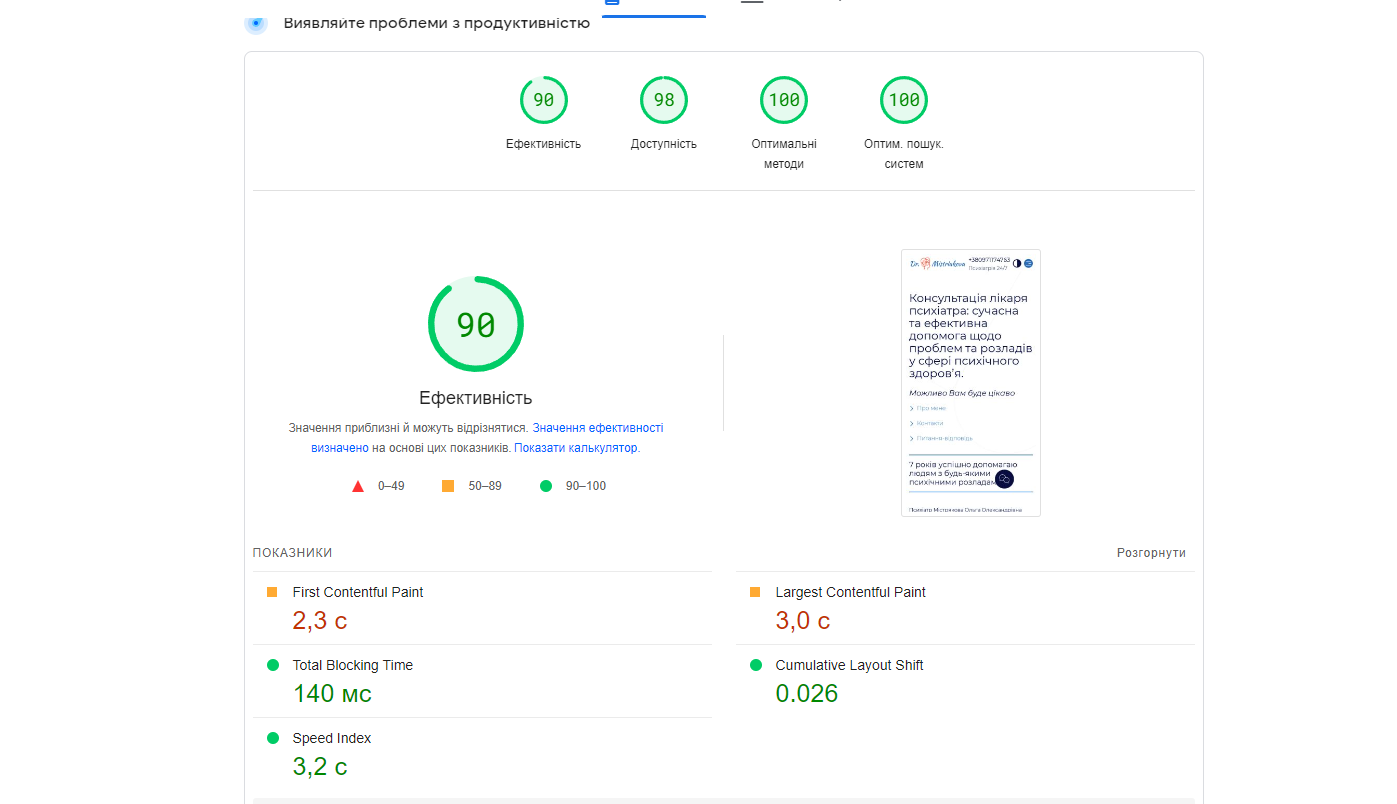Select the Largest Contentful Paint metric label
The width and height of the screenshot is (1397, 804).
pos(850,592)
